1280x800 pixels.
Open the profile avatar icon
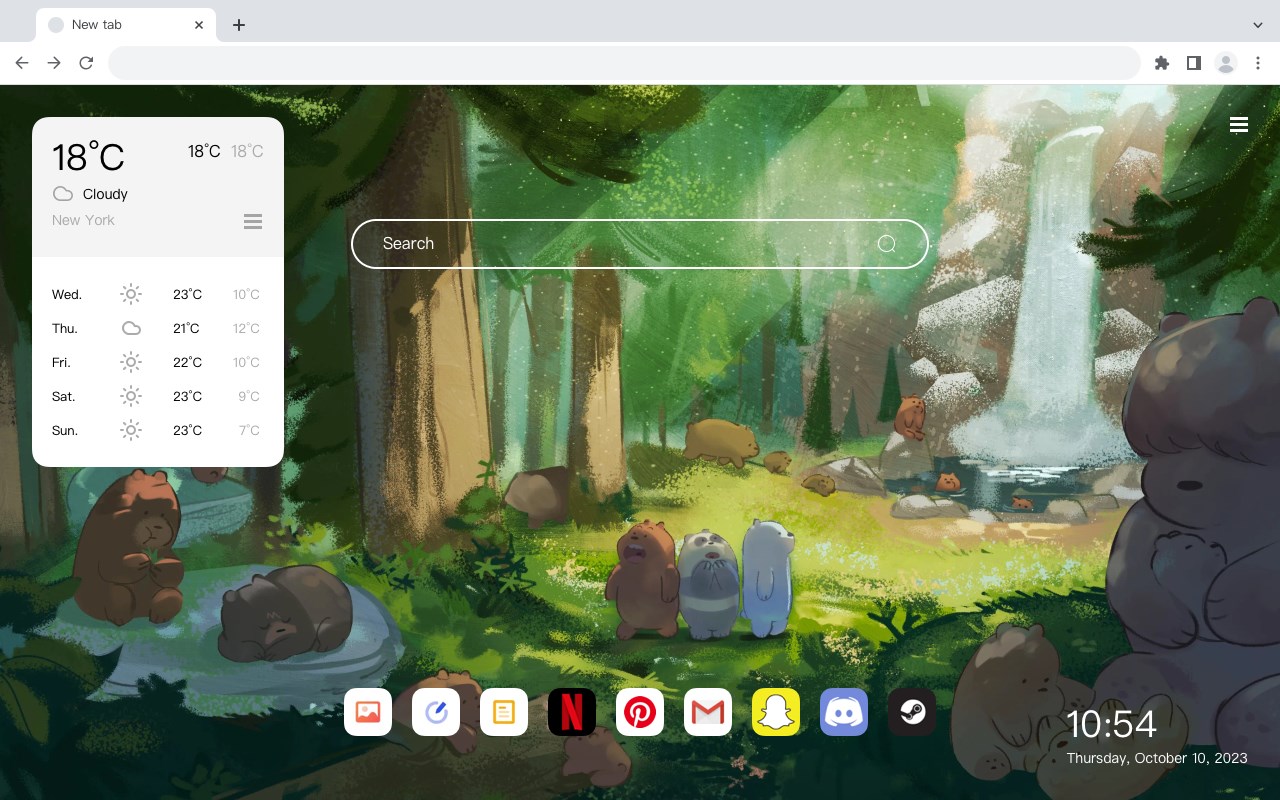(x=1226, y=63)
